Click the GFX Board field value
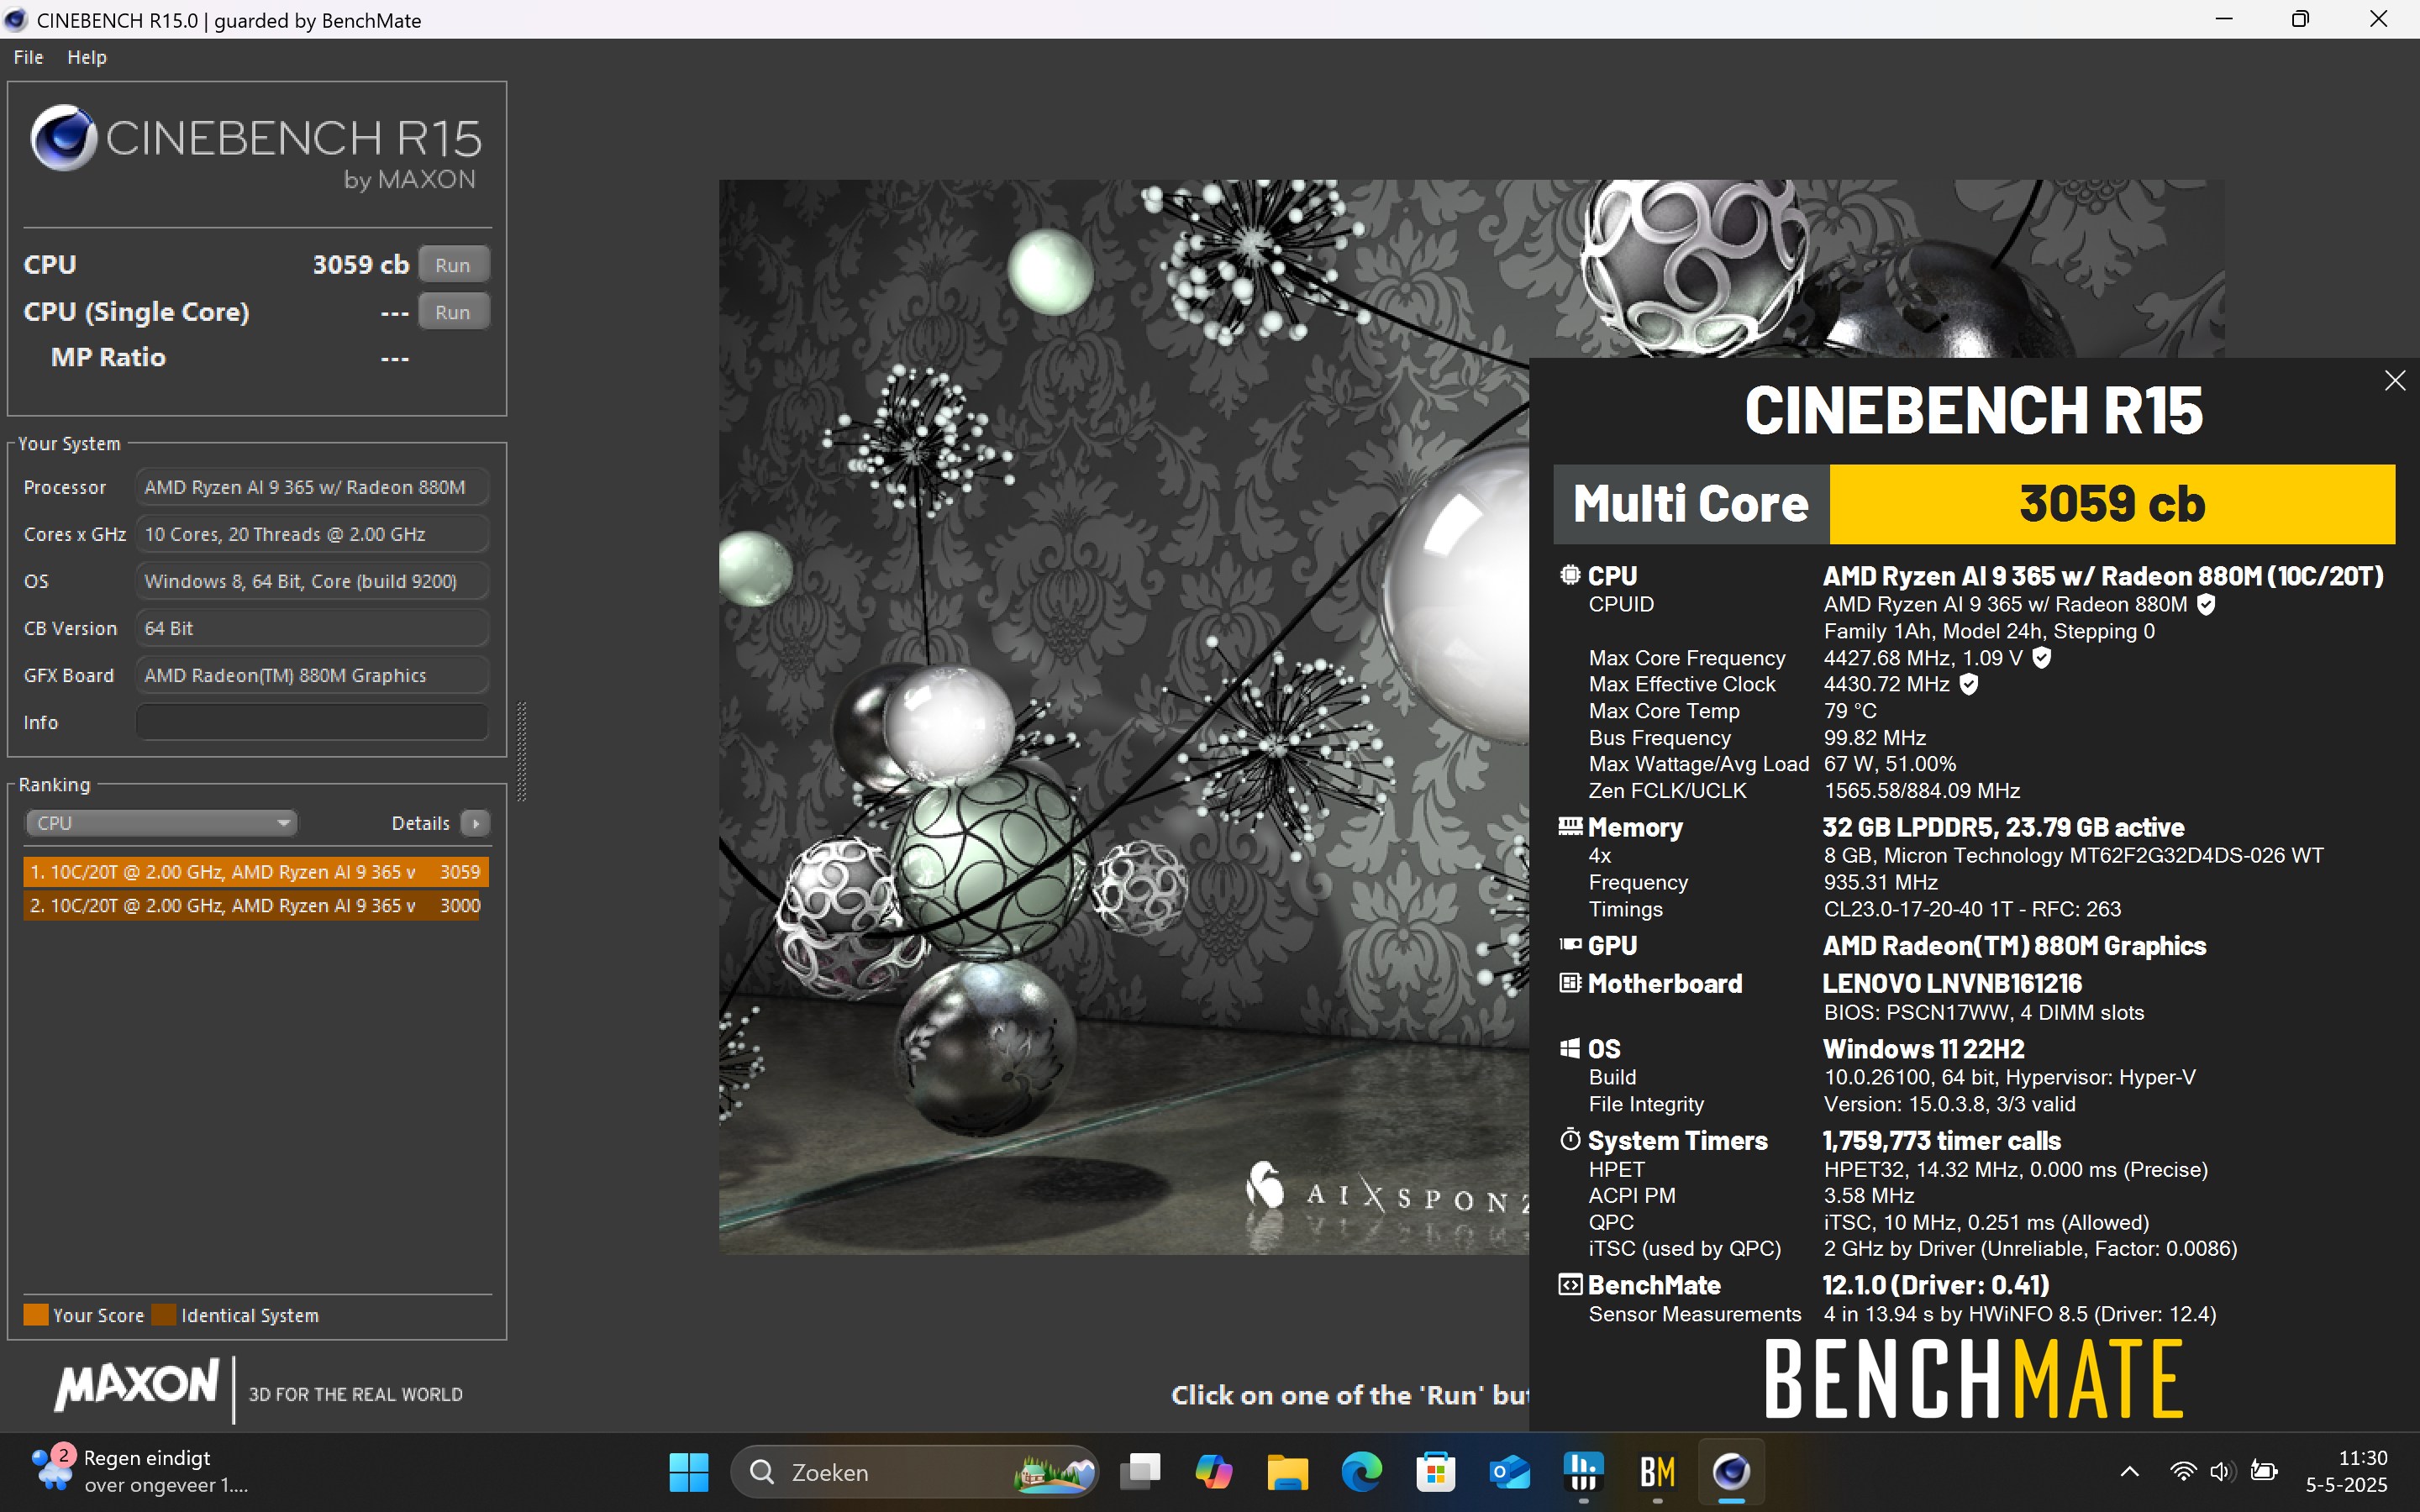The height and width of the screenshot is (1512, 2420). [x=312, y=675]
